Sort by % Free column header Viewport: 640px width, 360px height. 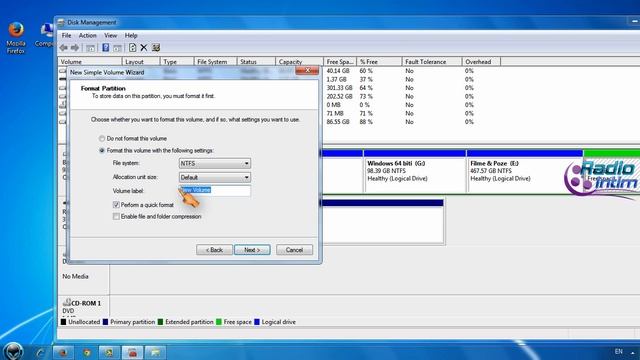click(379, 62)
